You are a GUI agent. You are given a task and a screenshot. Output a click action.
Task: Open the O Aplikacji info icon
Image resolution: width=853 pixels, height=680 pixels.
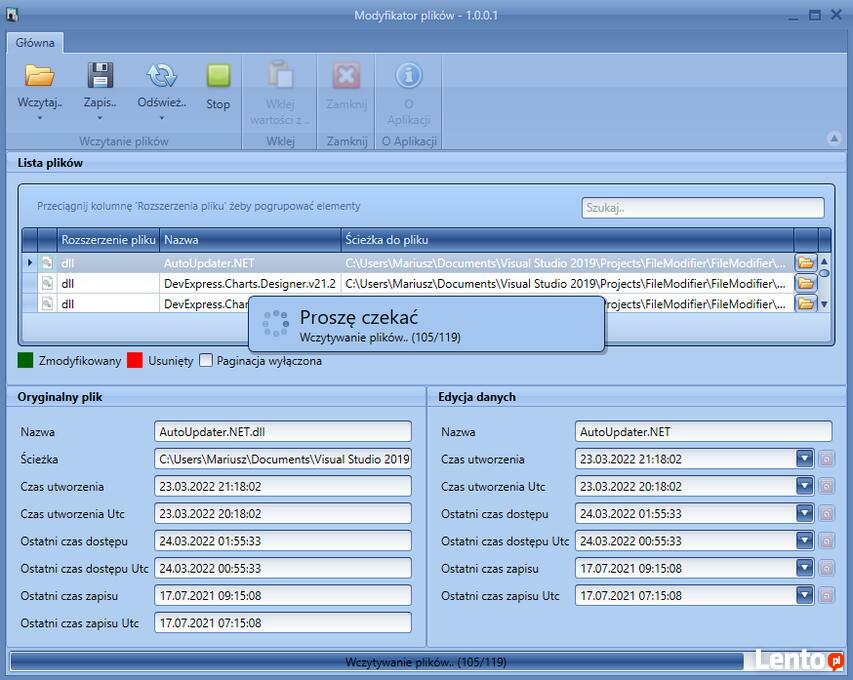(408, 76)
